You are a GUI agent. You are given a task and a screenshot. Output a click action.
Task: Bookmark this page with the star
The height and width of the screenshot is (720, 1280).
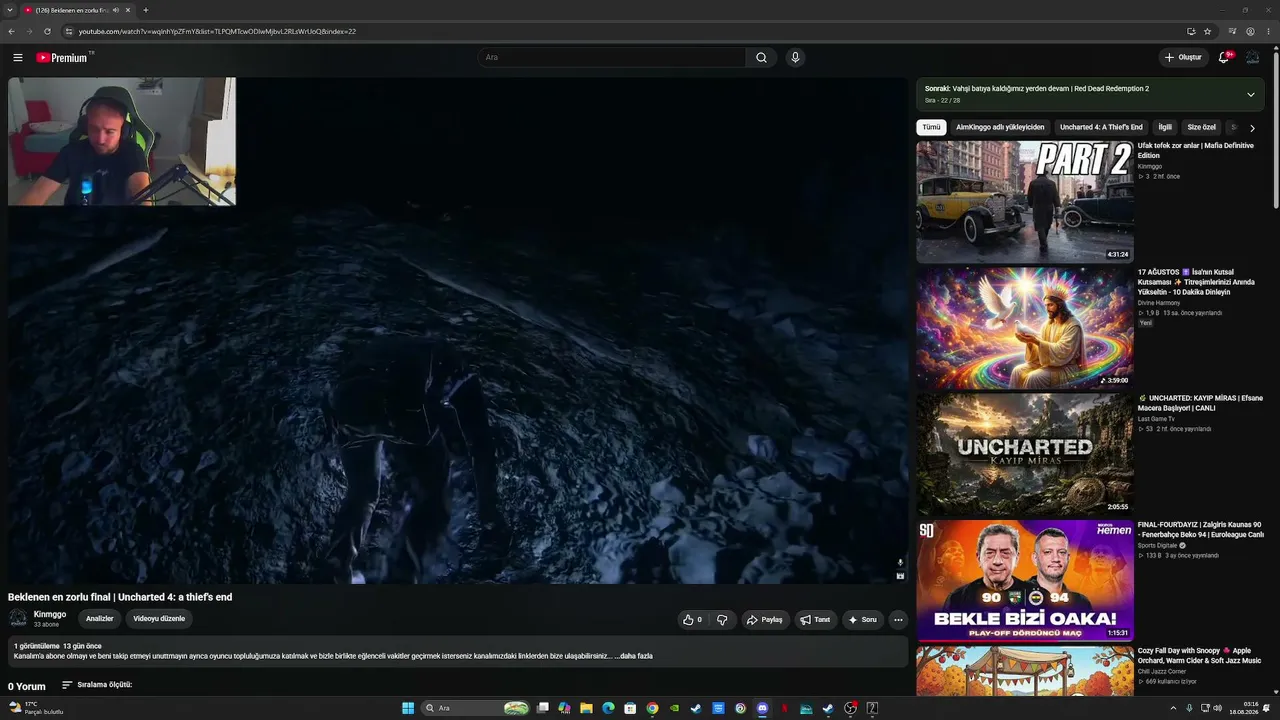click(x=1207, y=31)
